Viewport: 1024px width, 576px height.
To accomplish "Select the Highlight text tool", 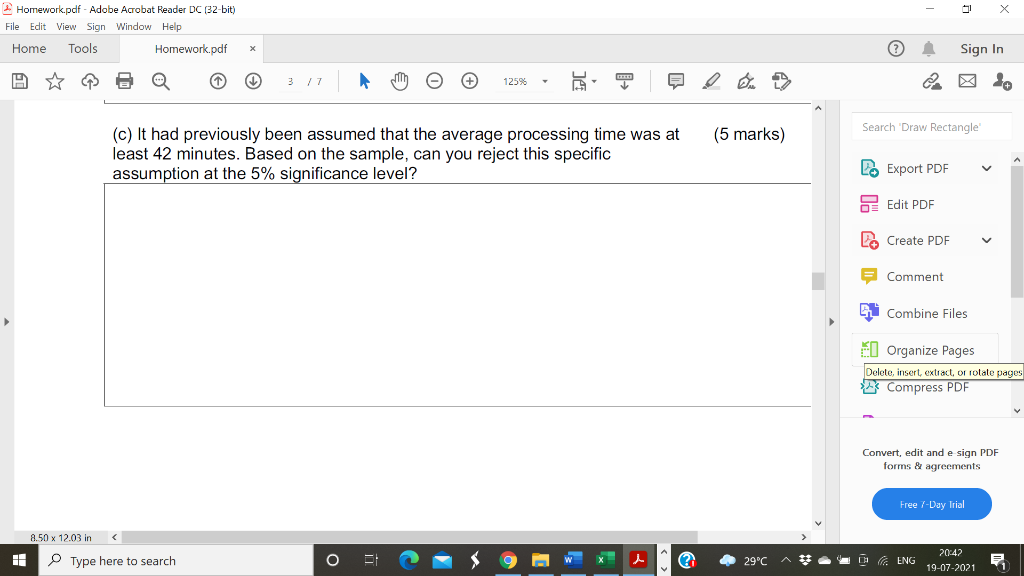I will click(x=711, y=81).
